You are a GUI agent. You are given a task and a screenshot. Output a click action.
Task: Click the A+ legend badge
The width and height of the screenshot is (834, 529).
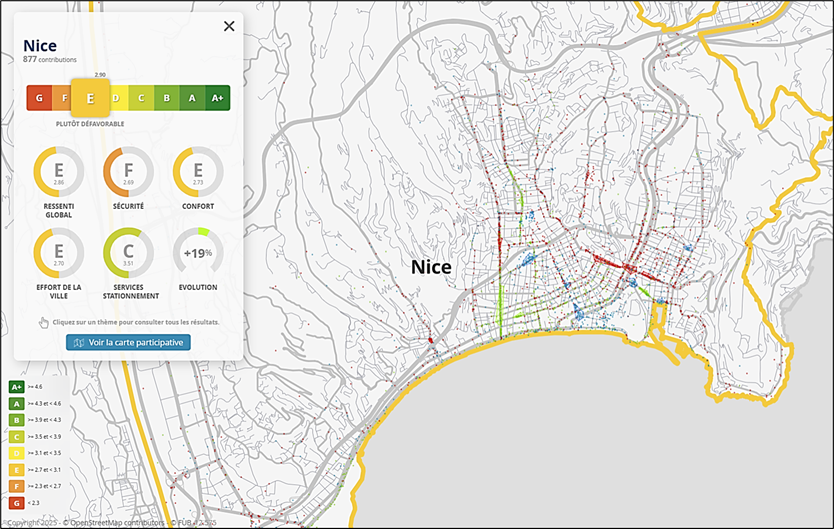(x=16, y=386)
